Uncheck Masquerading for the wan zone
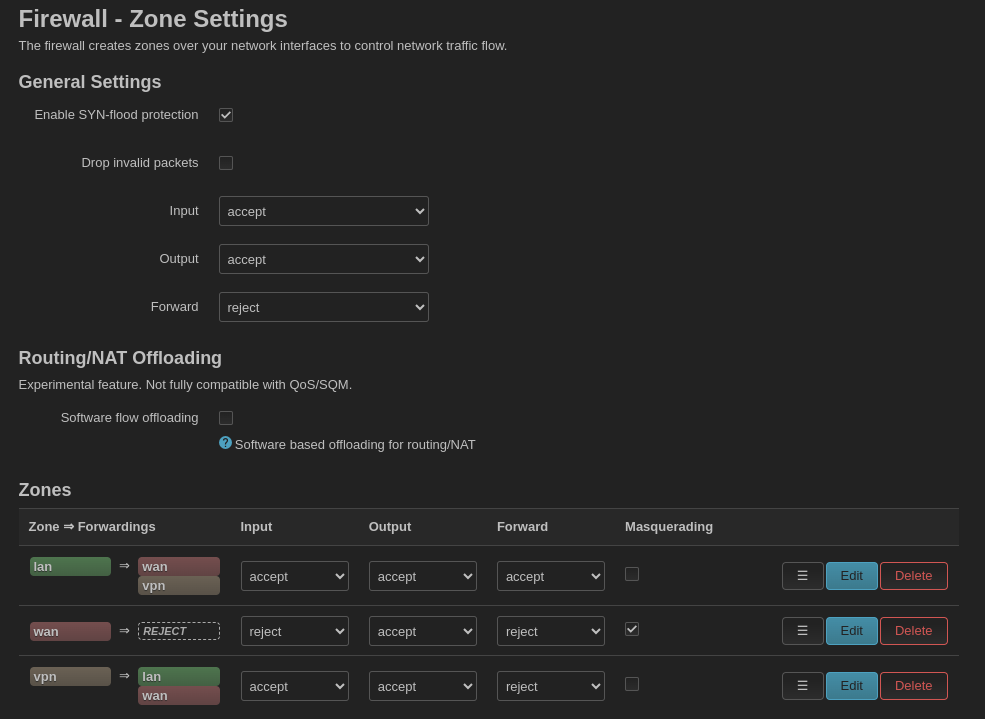 tap(632, 629)
